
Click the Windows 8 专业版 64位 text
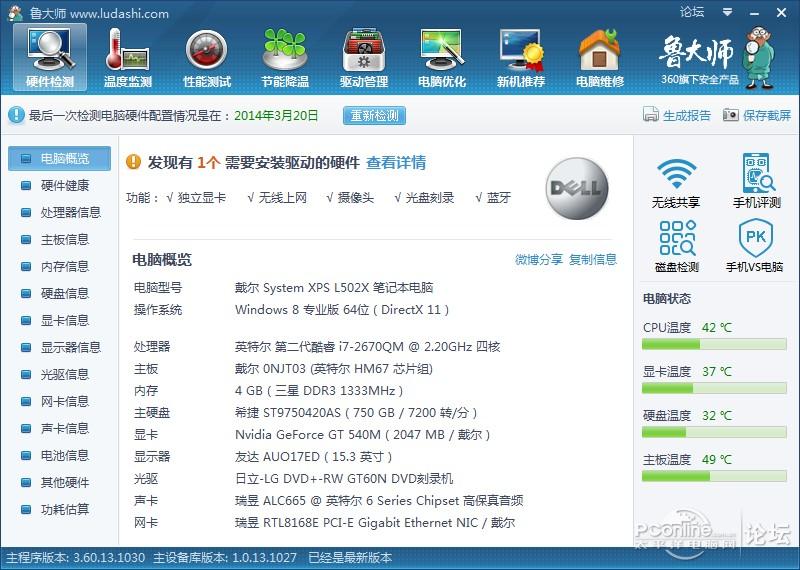point(342,310)
